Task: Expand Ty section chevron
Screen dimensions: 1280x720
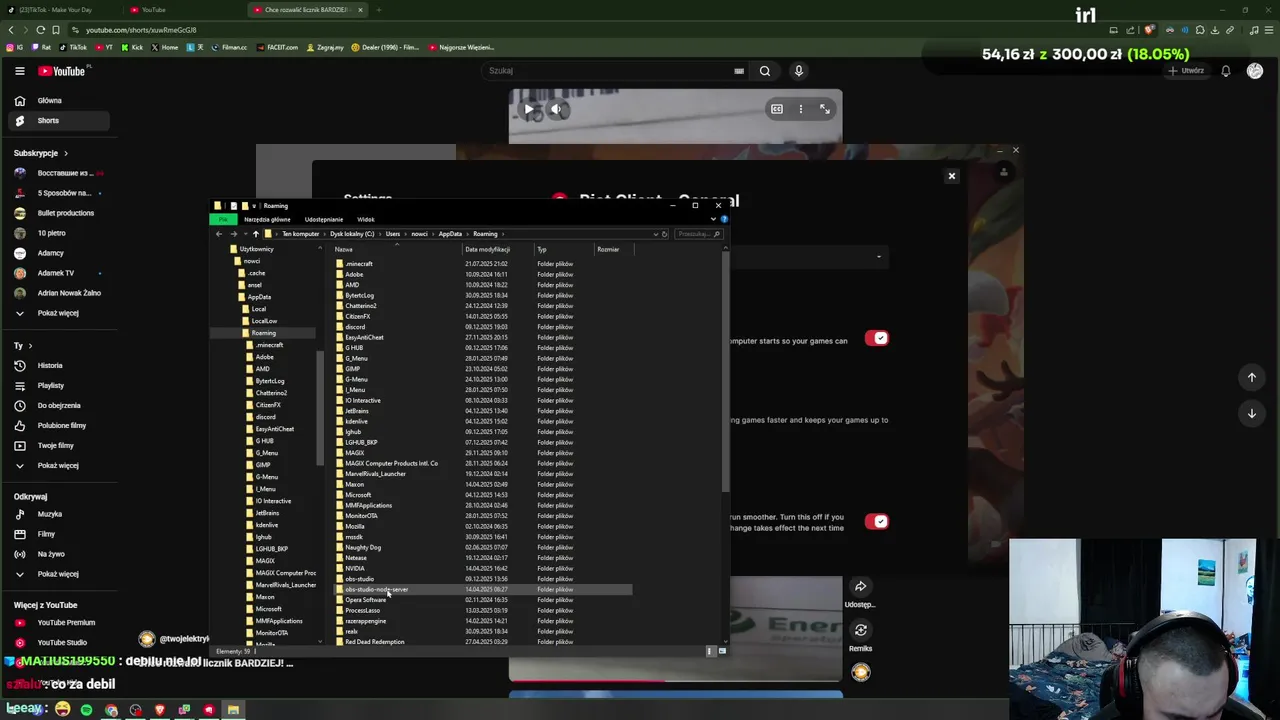Action: (x=31, y=346)
